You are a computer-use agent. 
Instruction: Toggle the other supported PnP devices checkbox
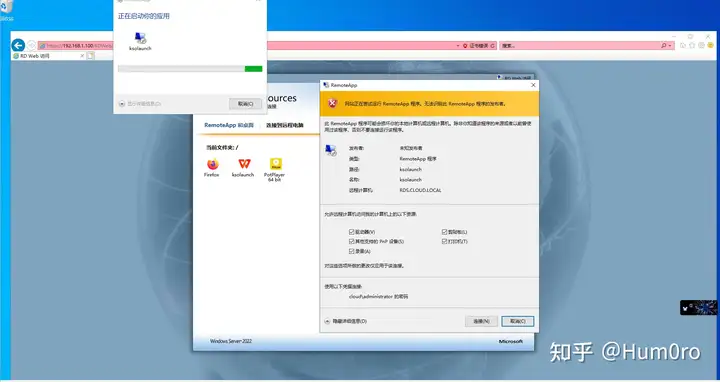click(352, 241)
